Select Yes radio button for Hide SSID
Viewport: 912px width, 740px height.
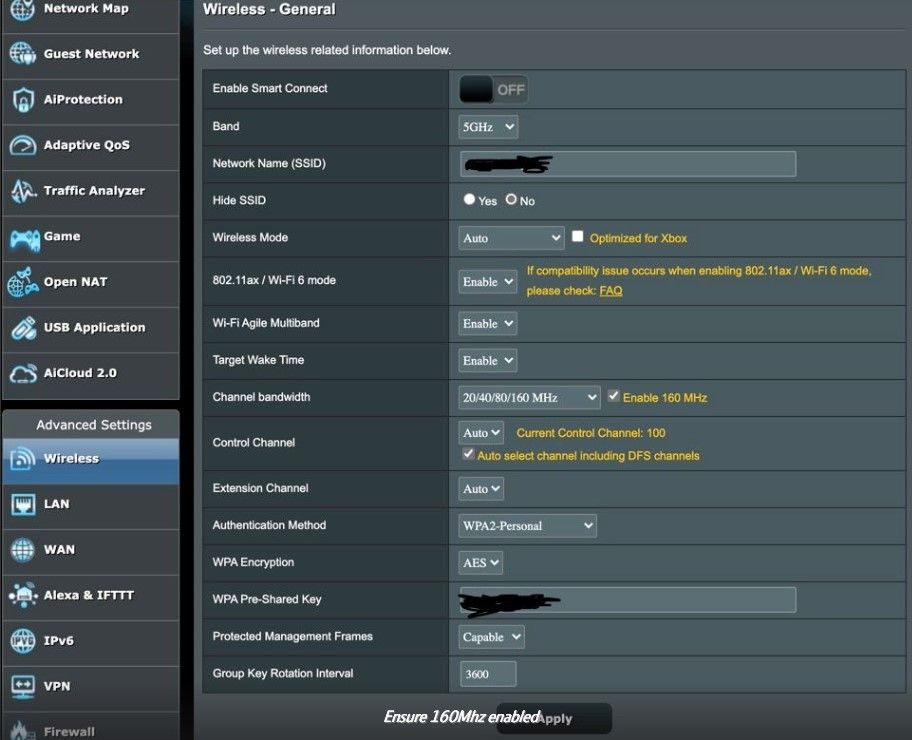pos(469,200)
